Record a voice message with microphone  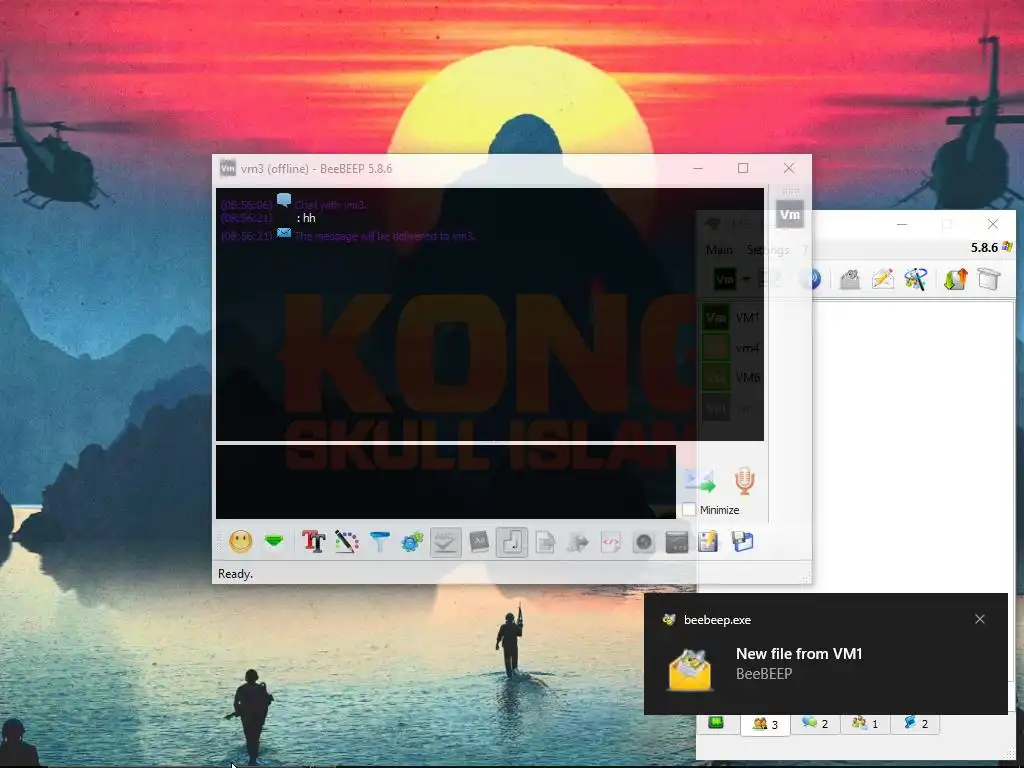(x=744, y=481)
